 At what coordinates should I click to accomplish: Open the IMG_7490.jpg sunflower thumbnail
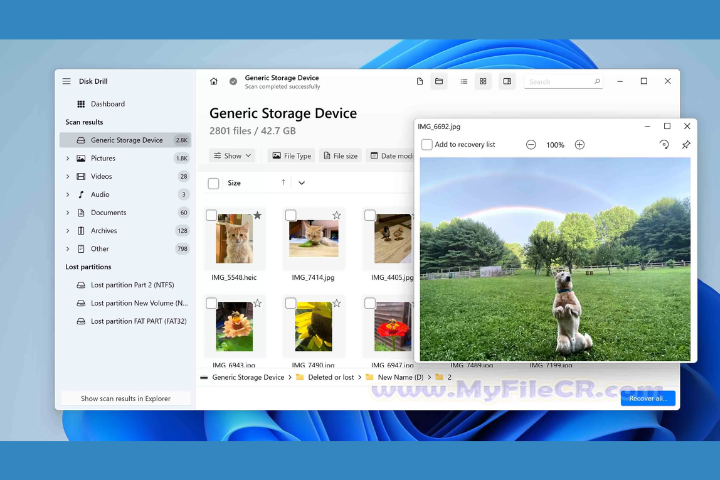[314, 327]
